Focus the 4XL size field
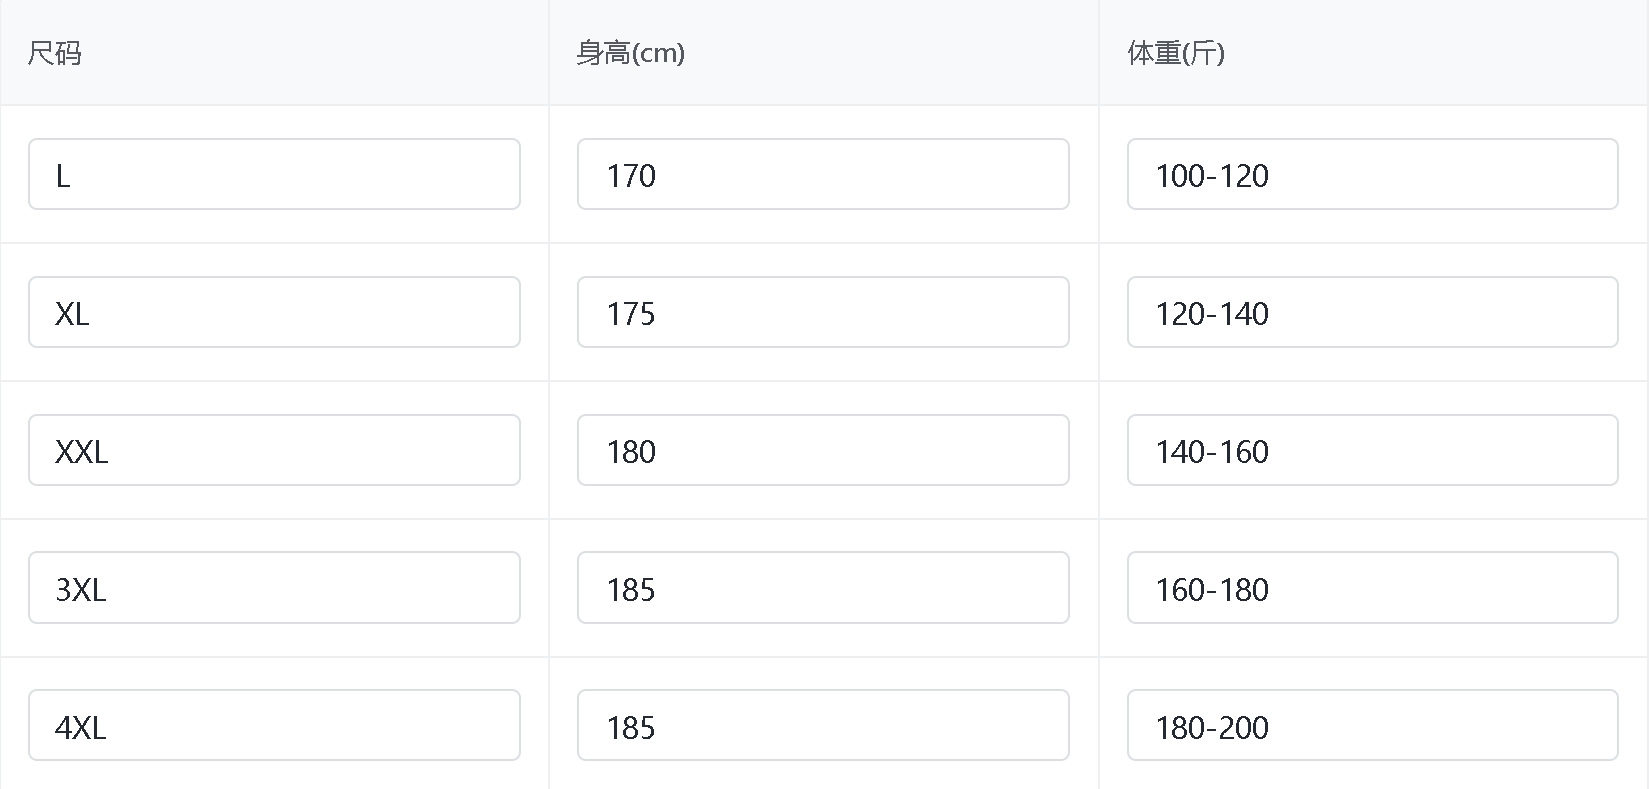1649x789 pixels. [x=274, y=726]
